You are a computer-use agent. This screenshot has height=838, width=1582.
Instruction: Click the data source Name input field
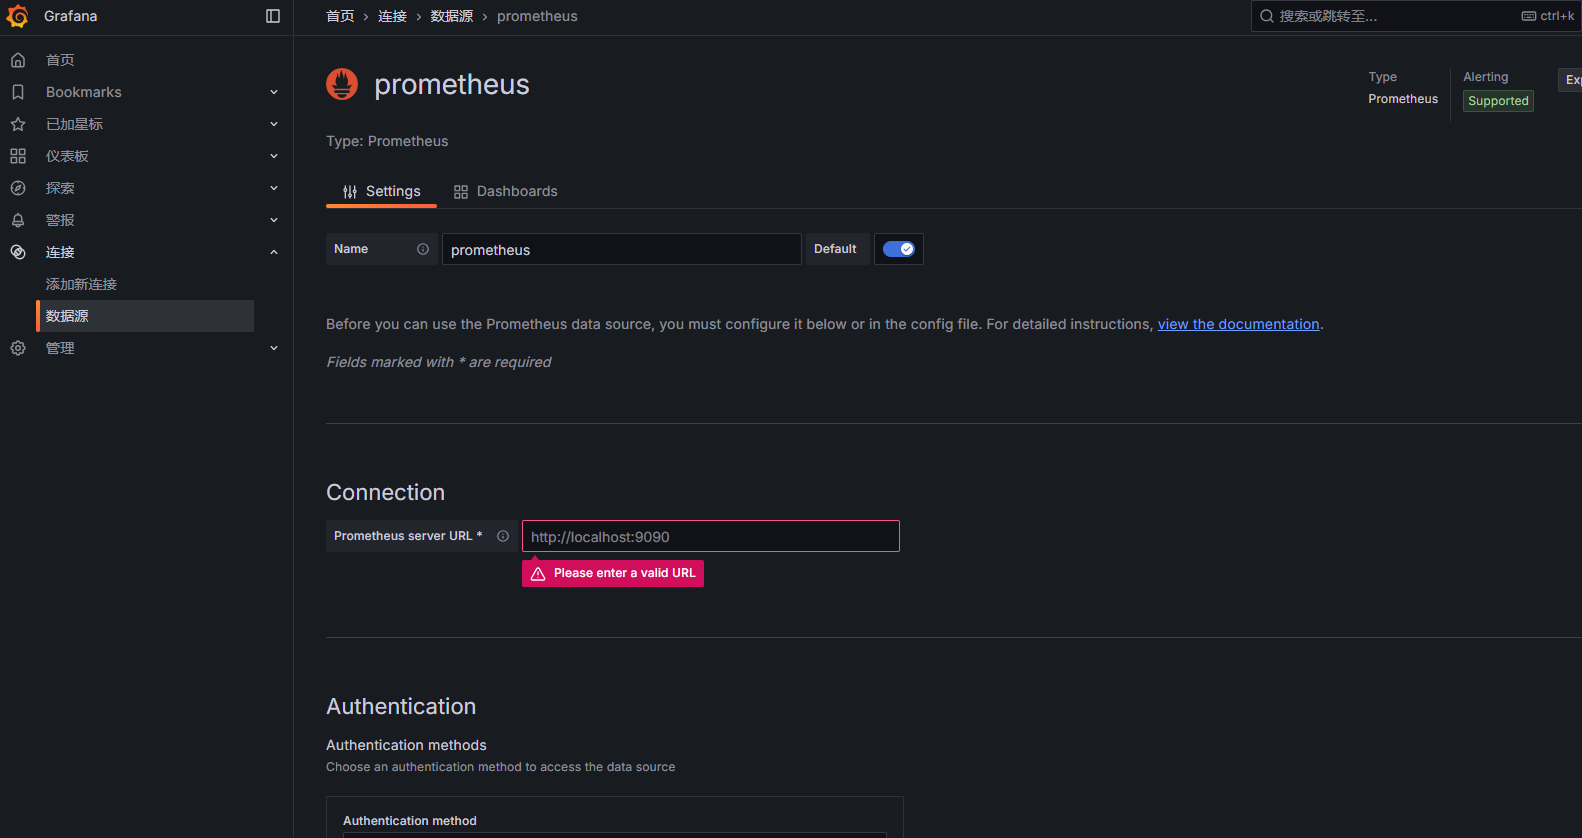[x=621, y=249]
